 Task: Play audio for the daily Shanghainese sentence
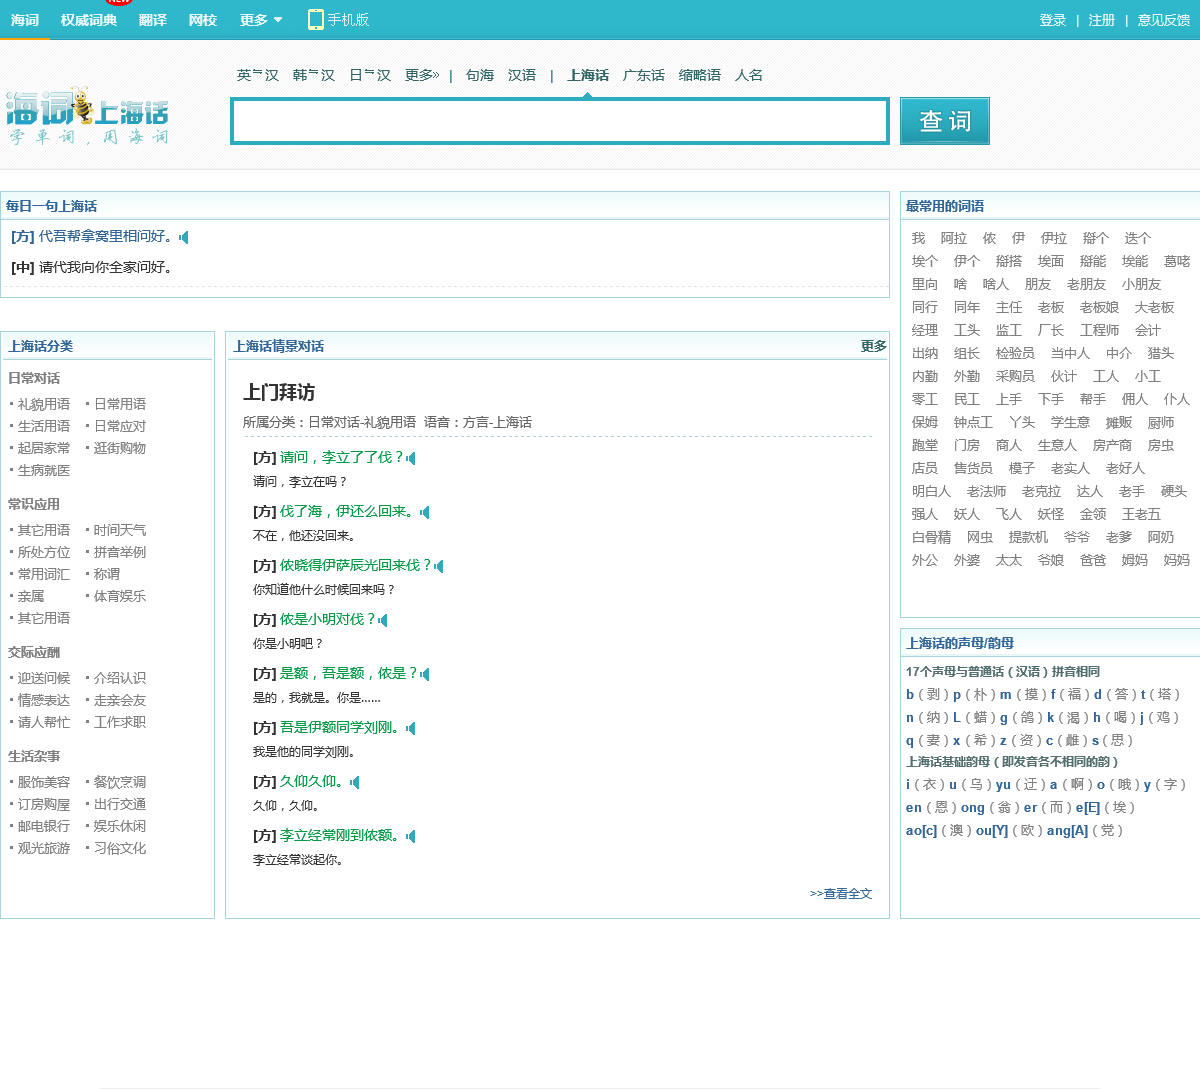pos(184,237)
